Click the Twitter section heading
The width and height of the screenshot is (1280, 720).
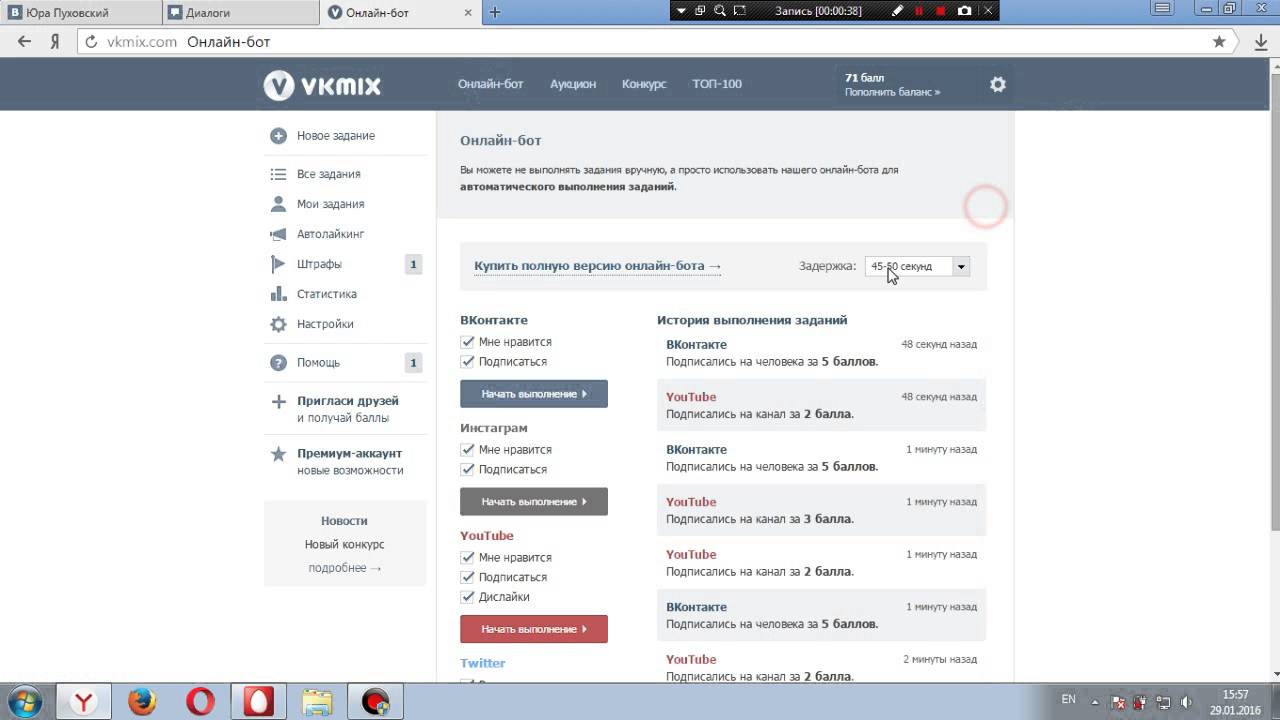[483, 663]
